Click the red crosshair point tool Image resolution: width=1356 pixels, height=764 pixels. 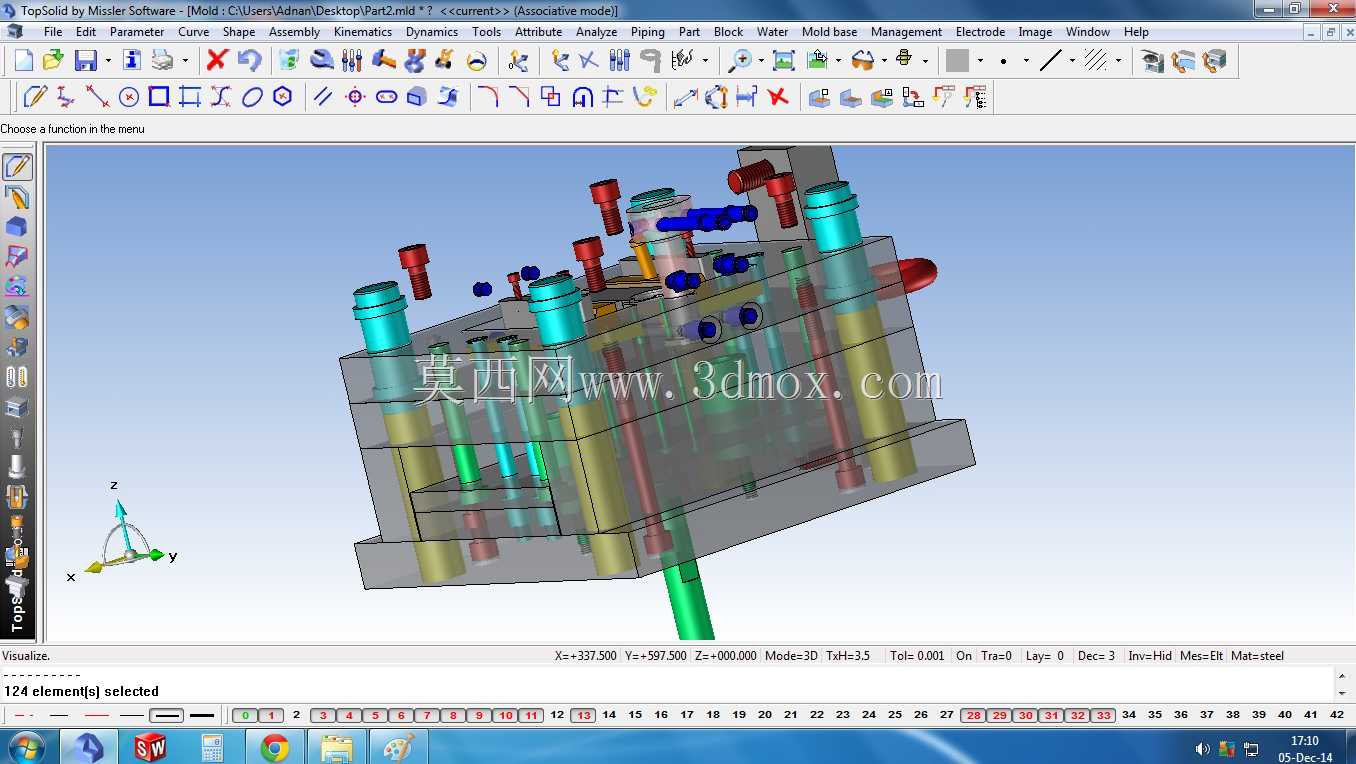[355, 97]
